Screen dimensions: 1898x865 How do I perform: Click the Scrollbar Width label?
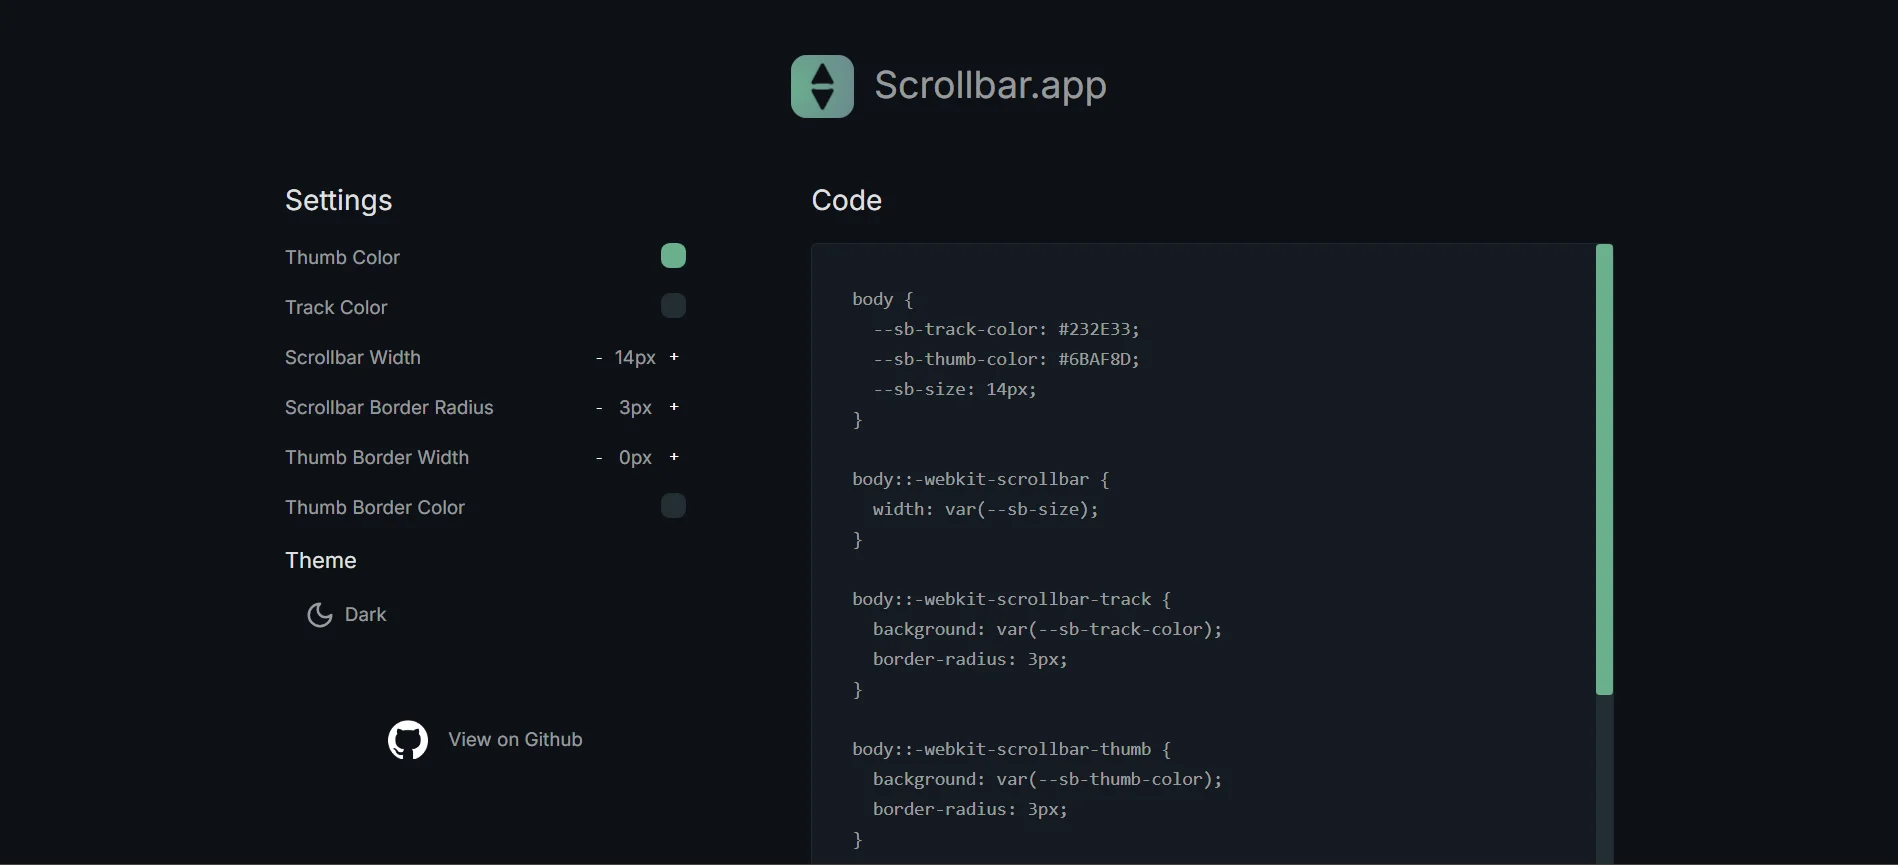(353, 357)
